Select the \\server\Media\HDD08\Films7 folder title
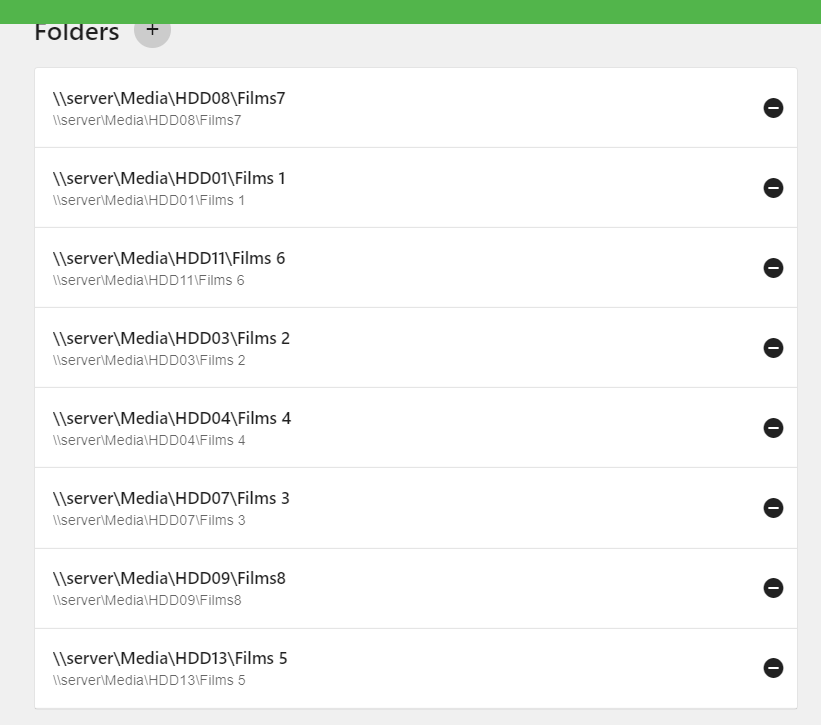The width and height of the screenshot is (821, 725). coord(169,98)
